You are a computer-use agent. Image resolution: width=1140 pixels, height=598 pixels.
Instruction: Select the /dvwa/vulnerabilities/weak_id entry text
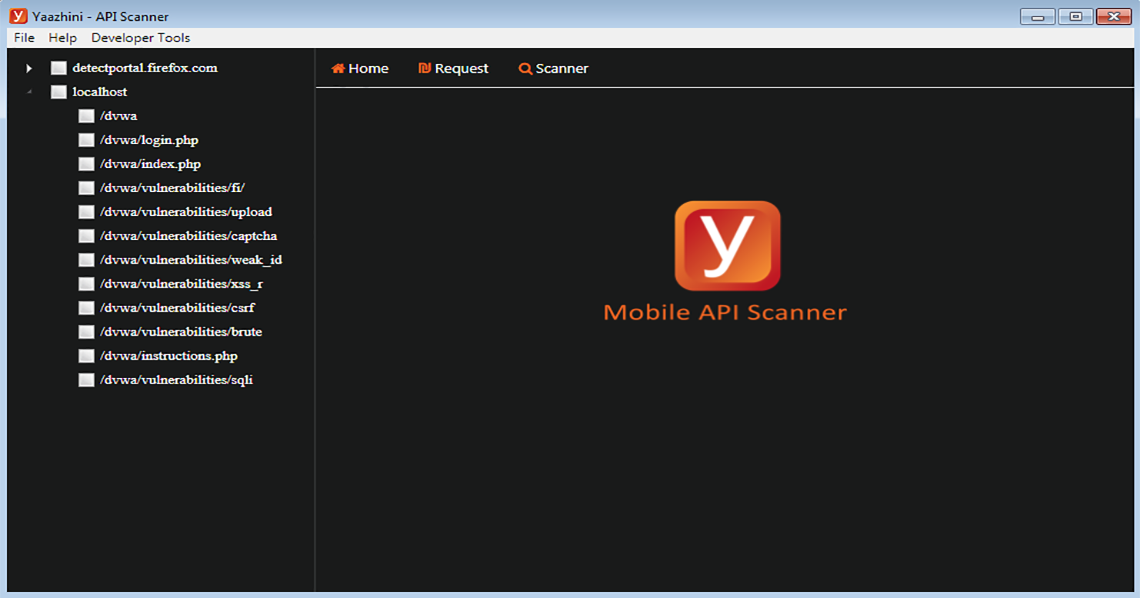(x=191, y=260)
